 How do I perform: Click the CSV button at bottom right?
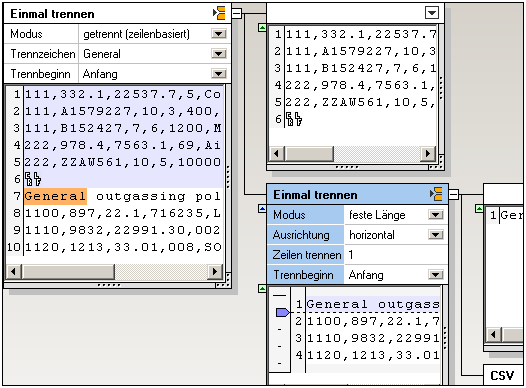(502, 376)
